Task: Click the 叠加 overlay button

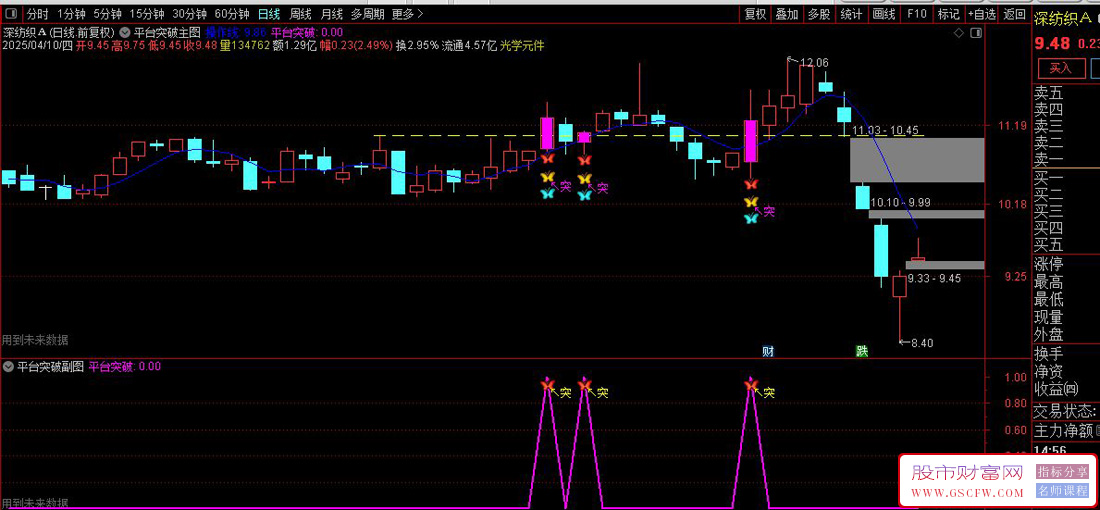Action: click(x=787, y=14)
